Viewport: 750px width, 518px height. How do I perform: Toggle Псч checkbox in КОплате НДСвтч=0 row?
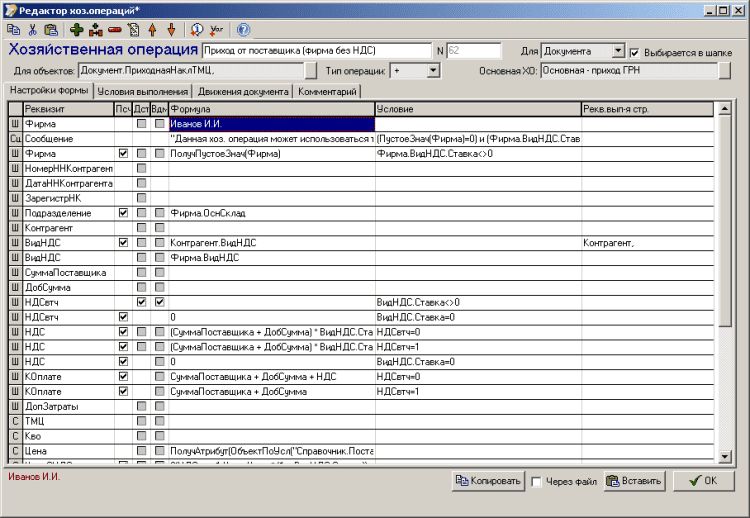click(123, 376)
